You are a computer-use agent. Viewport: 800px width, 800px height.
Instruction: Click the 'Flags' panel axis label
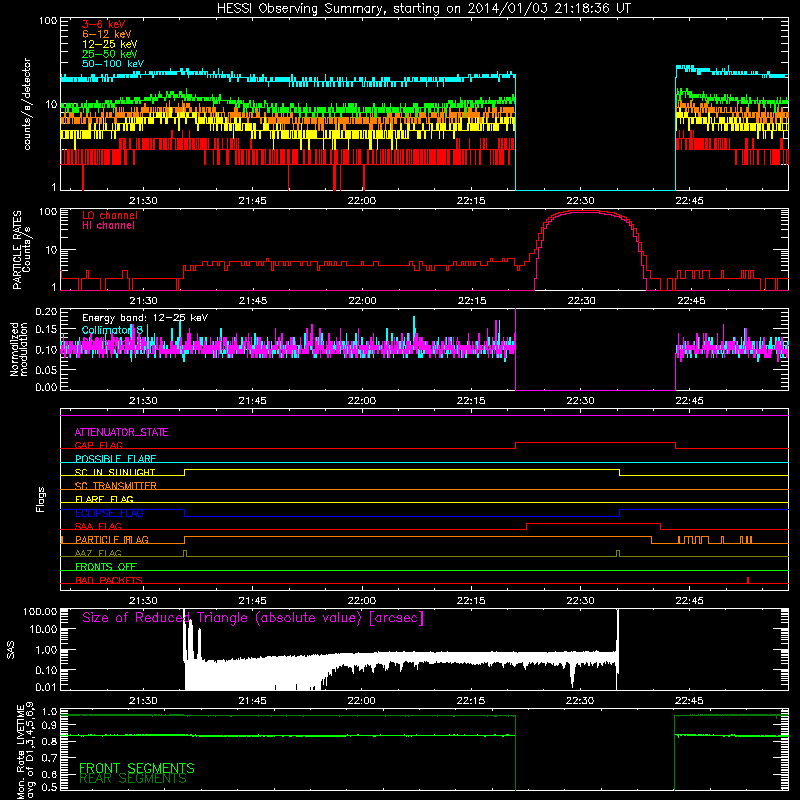pyautogui.click(x=40, y=499)
